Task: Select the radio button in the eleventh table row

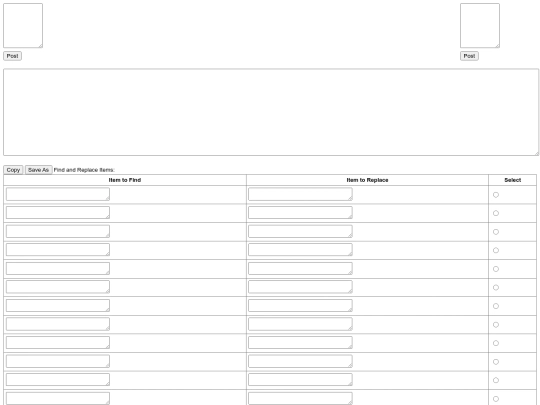Action: click(x=496, y=380)
